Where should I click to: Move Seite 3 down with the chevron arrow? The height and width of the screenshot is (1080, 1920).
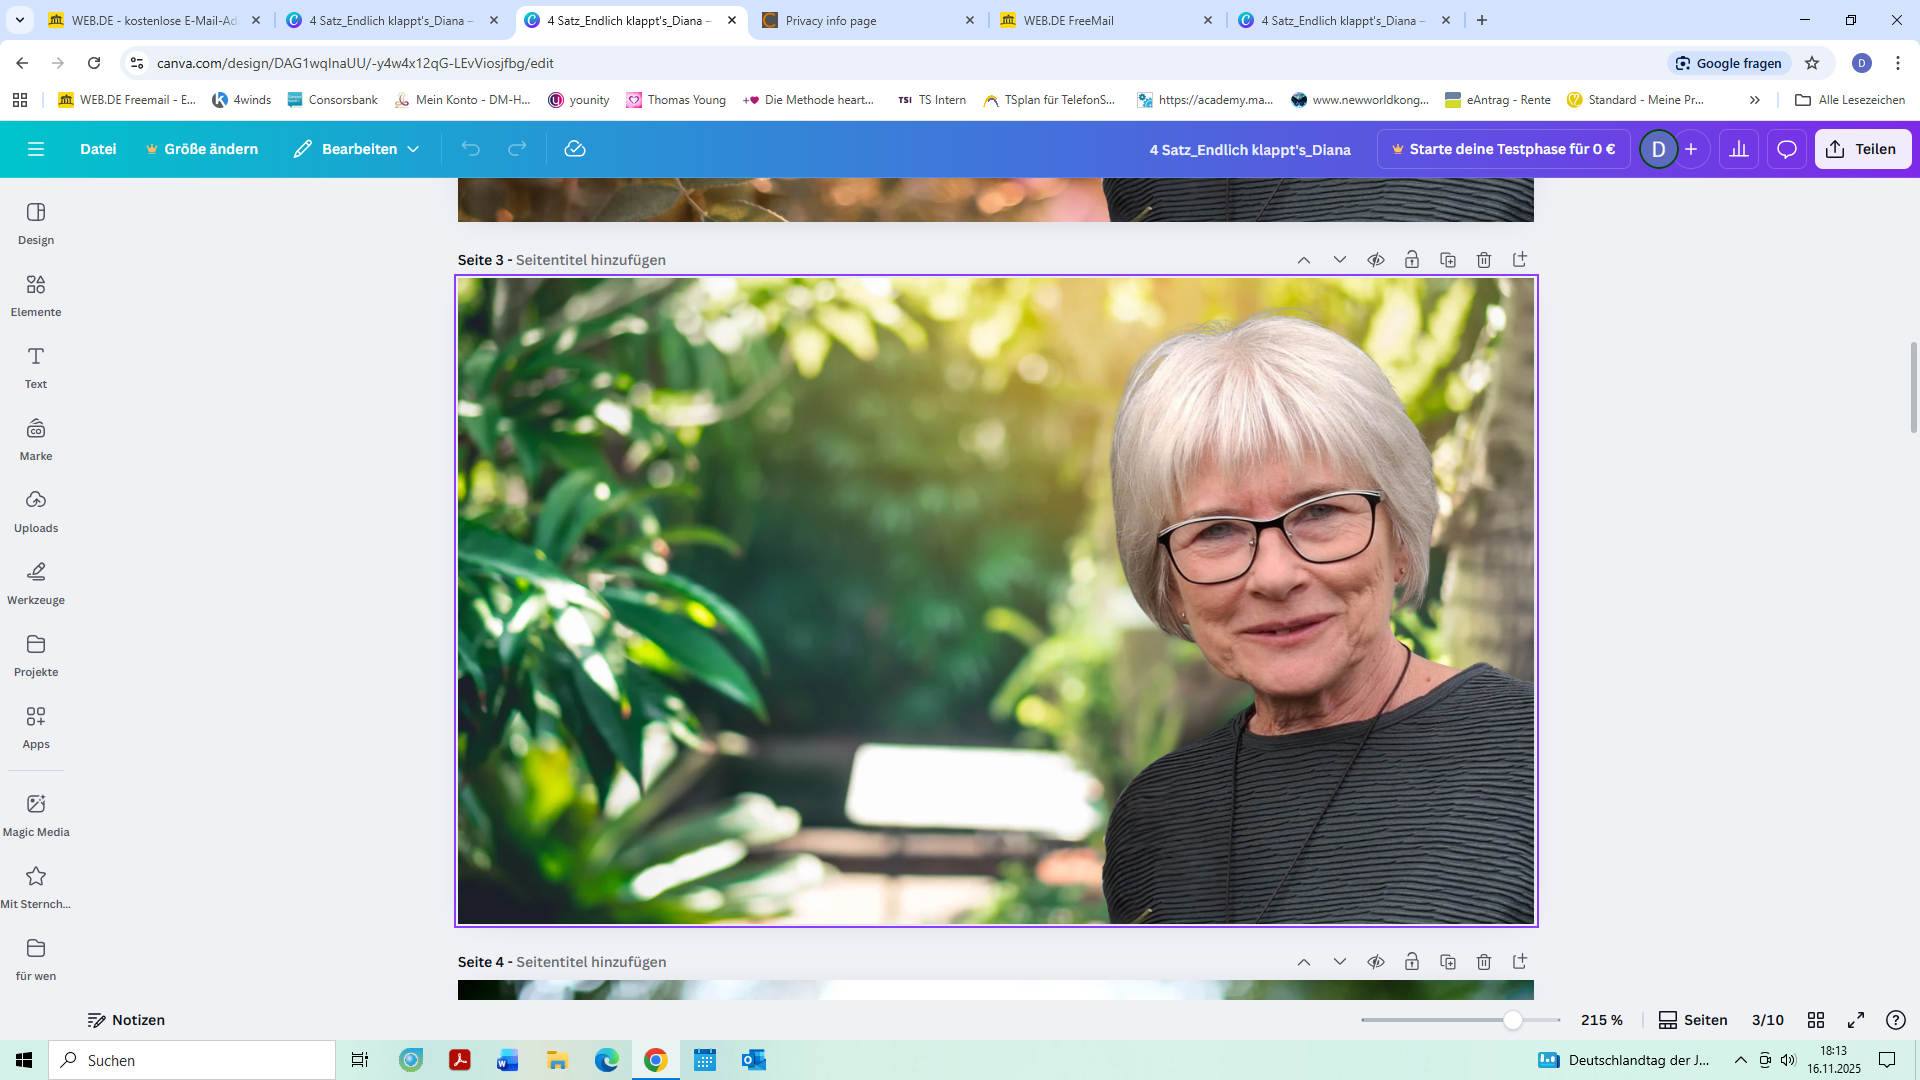1340,260
